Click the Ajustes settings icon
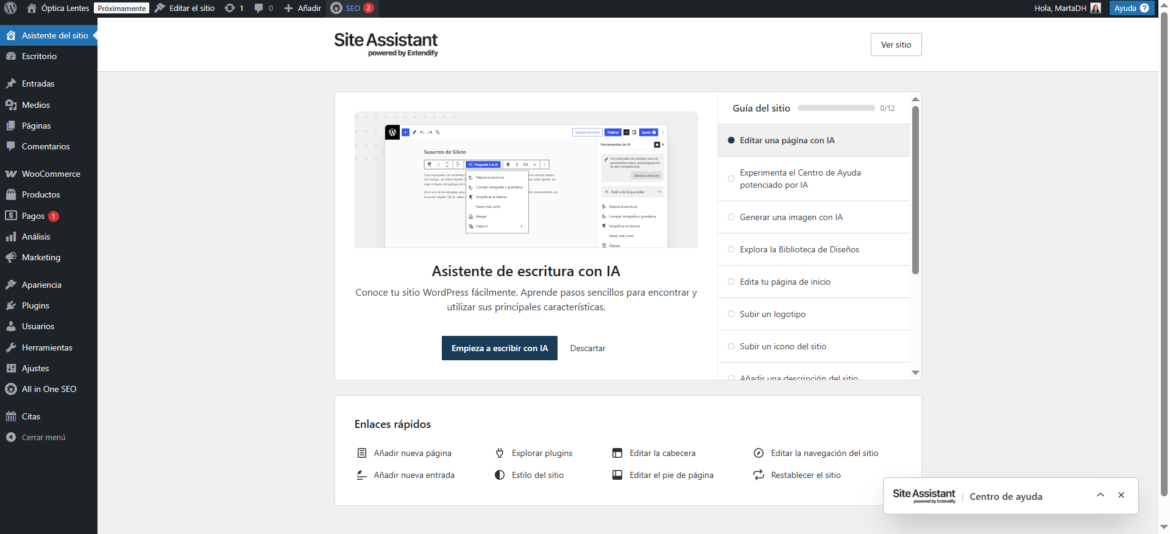The image size is (1170, 534). pyautogui.click(x=11, y=368)
